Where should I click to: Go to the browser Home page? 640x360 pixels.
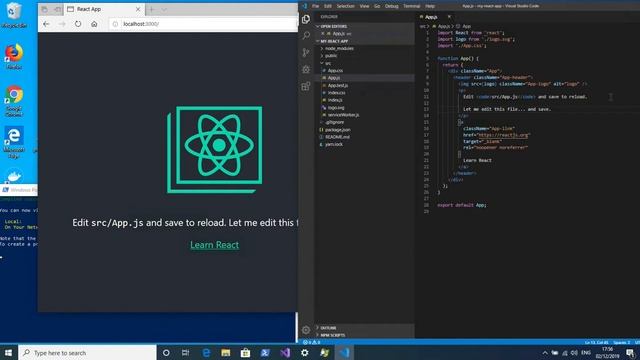point(94,24)
